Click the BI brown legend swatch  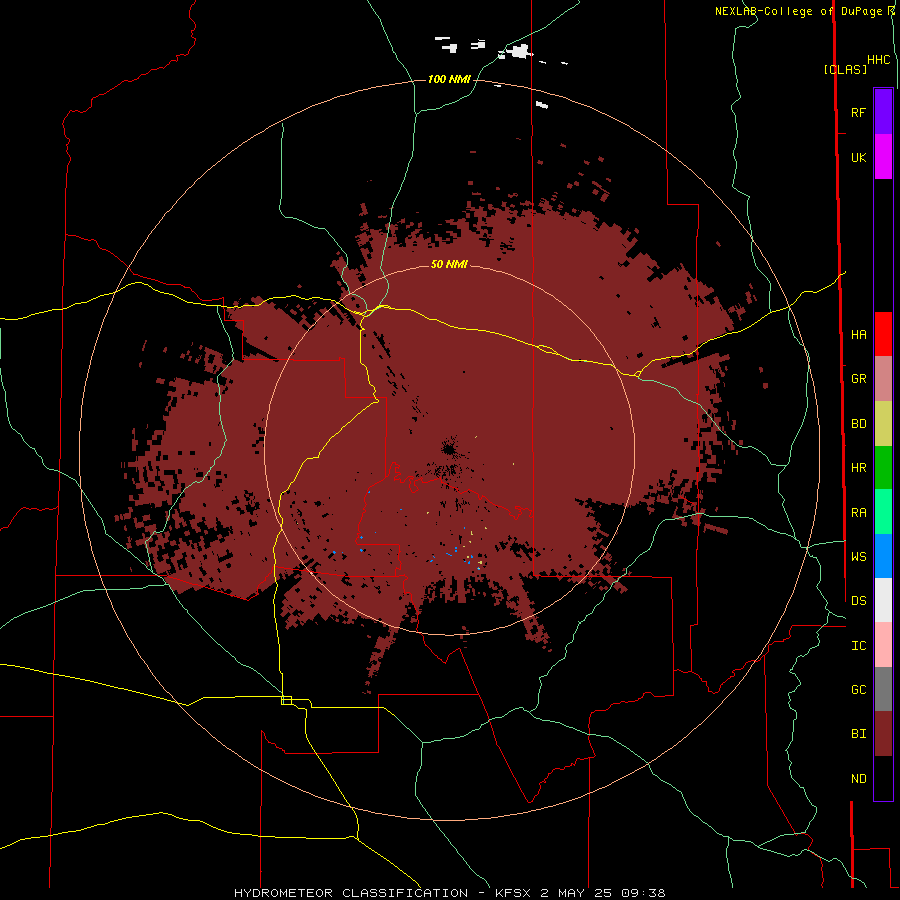point(883,734)
